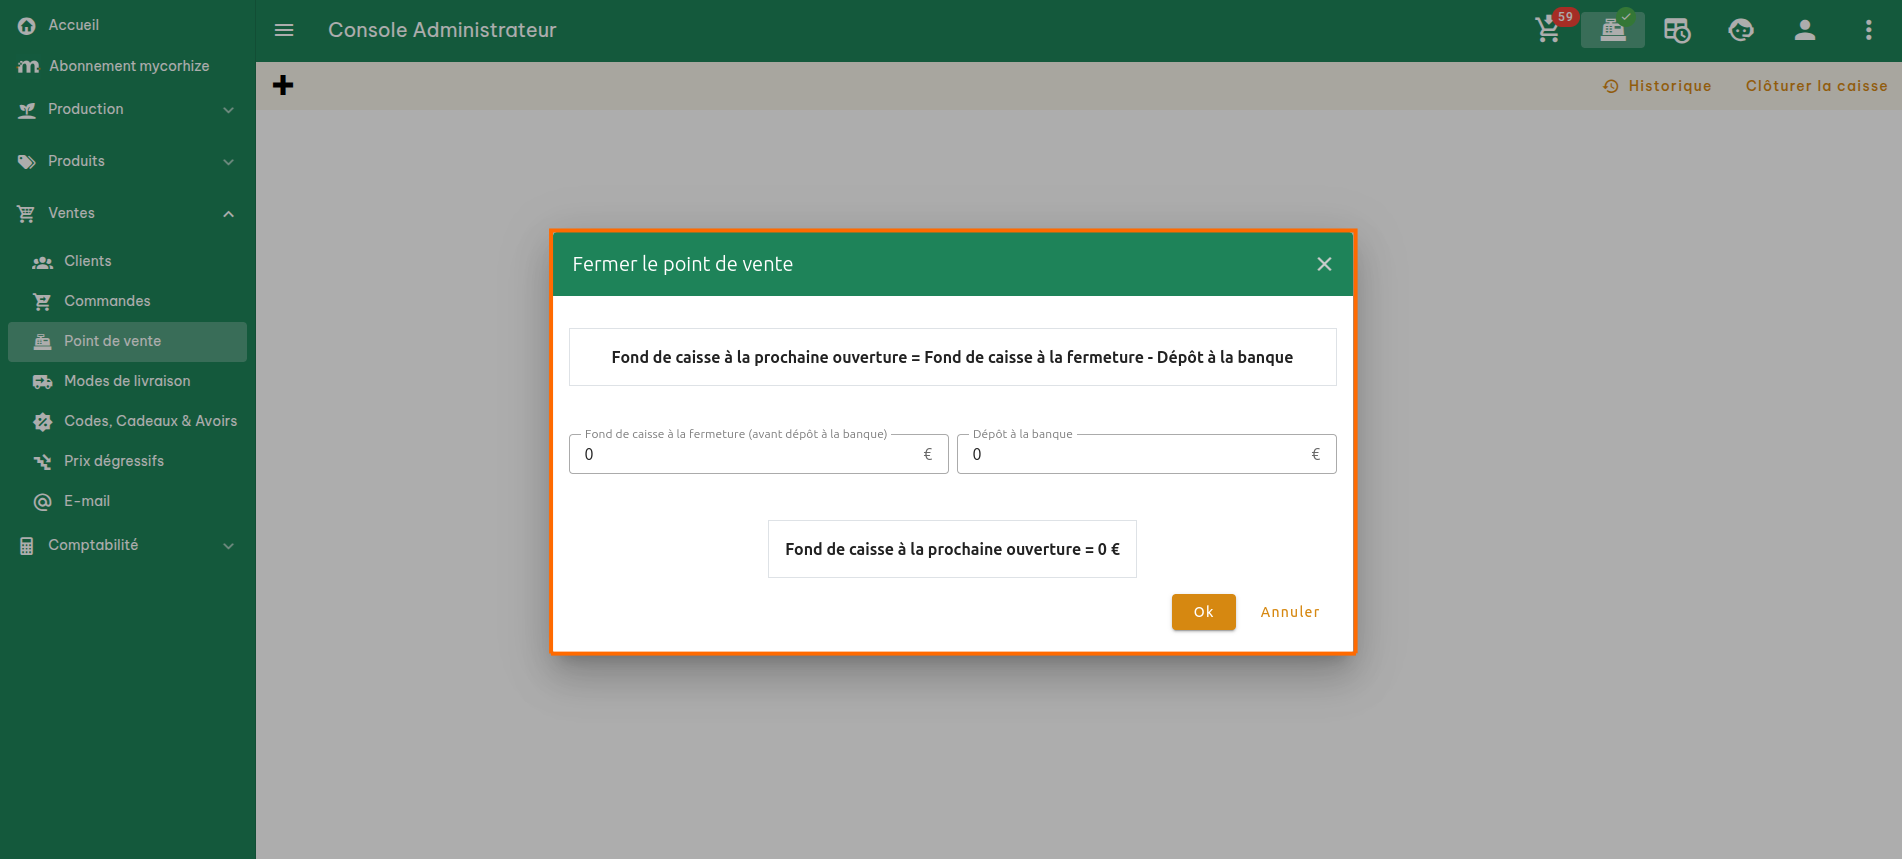This screenshot has height=859, width=1902.
Task: Click the Codes, Cadeaux & Avoirs badge icon
Action: click(42, 422)
